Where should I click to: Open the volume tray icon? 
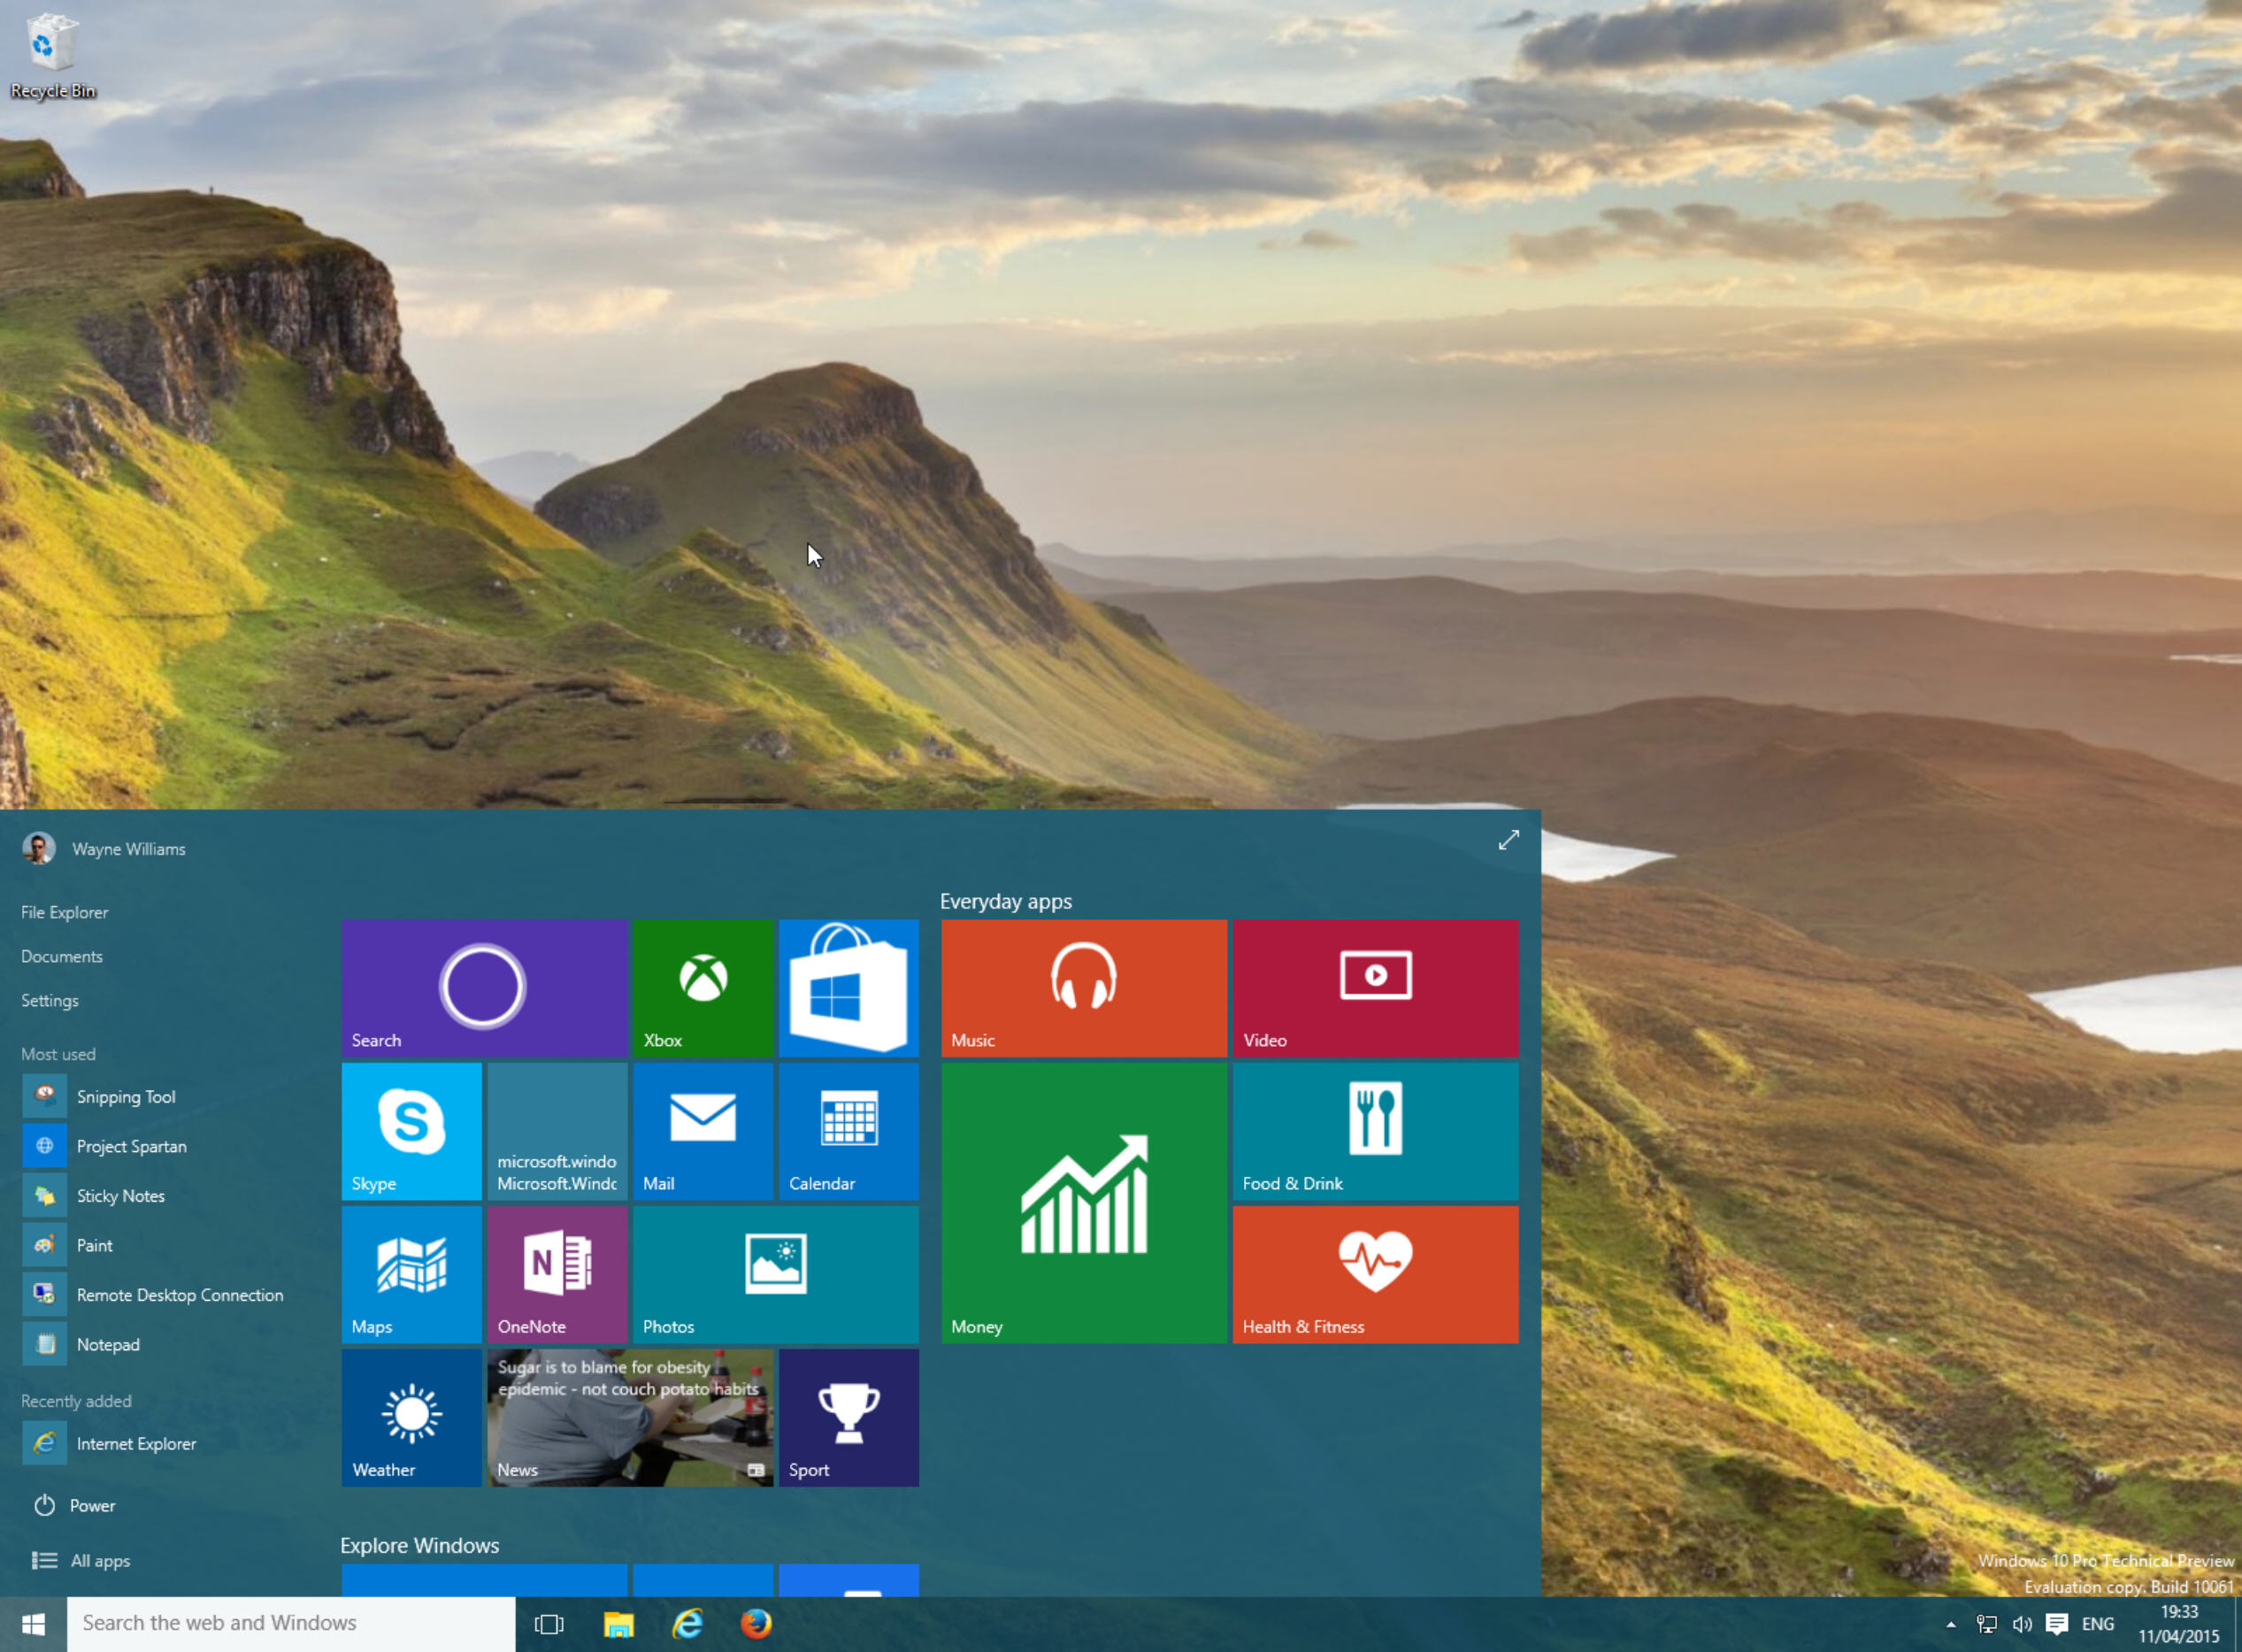click(x=2022, y=1624)
